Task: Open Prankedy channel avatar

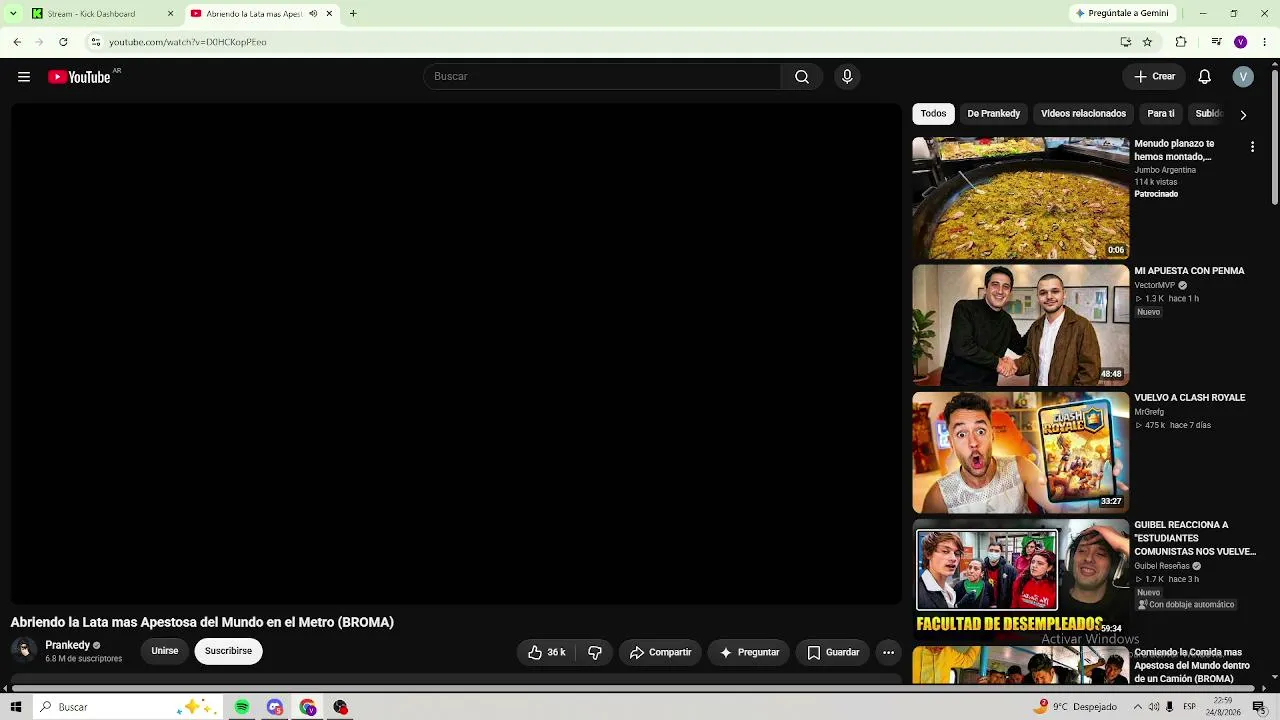Action: (x=24, y=650)
